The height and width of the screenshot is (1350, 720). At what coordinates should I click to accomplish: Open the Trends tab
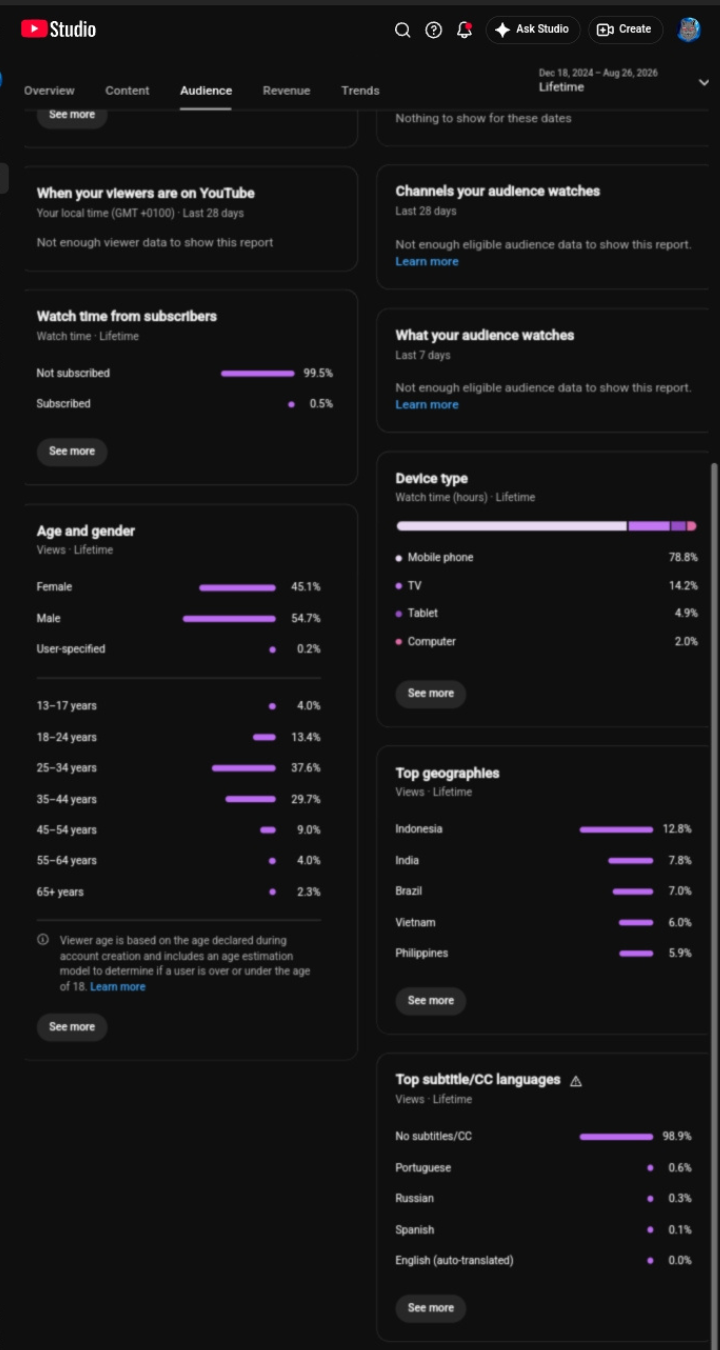pyautogui.click(x=360, y=90)
